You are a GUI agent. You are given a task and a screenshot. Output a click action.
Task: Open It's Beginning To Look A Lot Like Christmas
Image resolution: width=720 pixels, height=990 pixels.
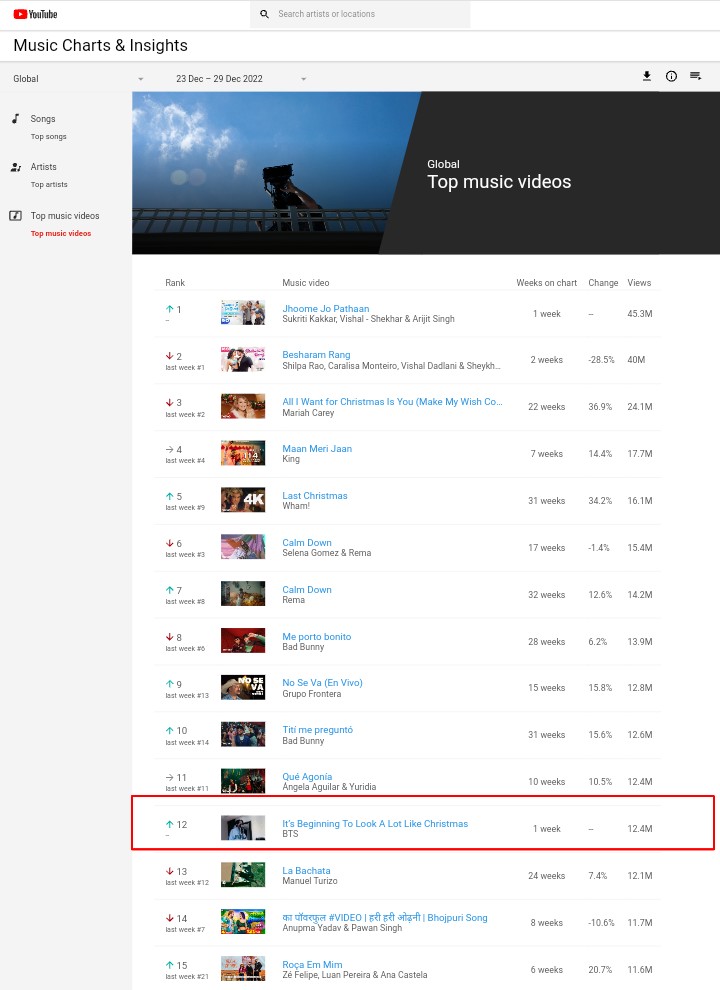pos(375,823)
